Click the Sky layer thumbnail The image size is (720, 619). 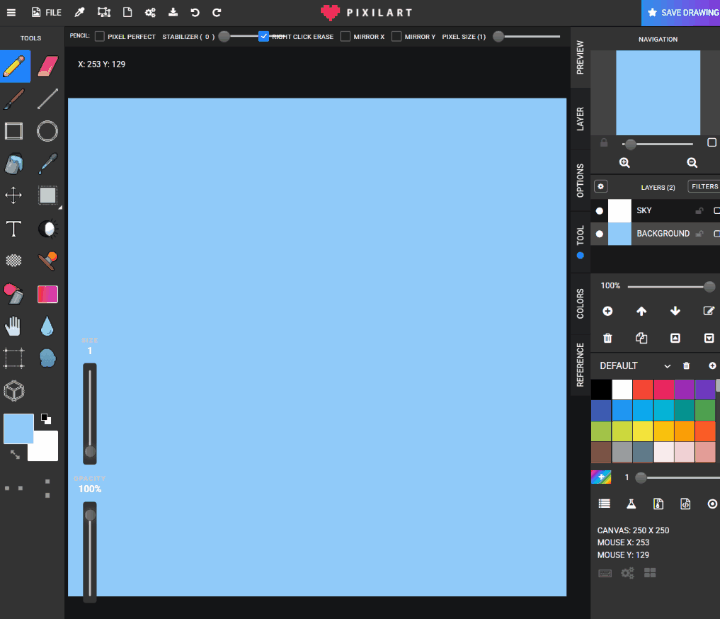tap(619, 211)
